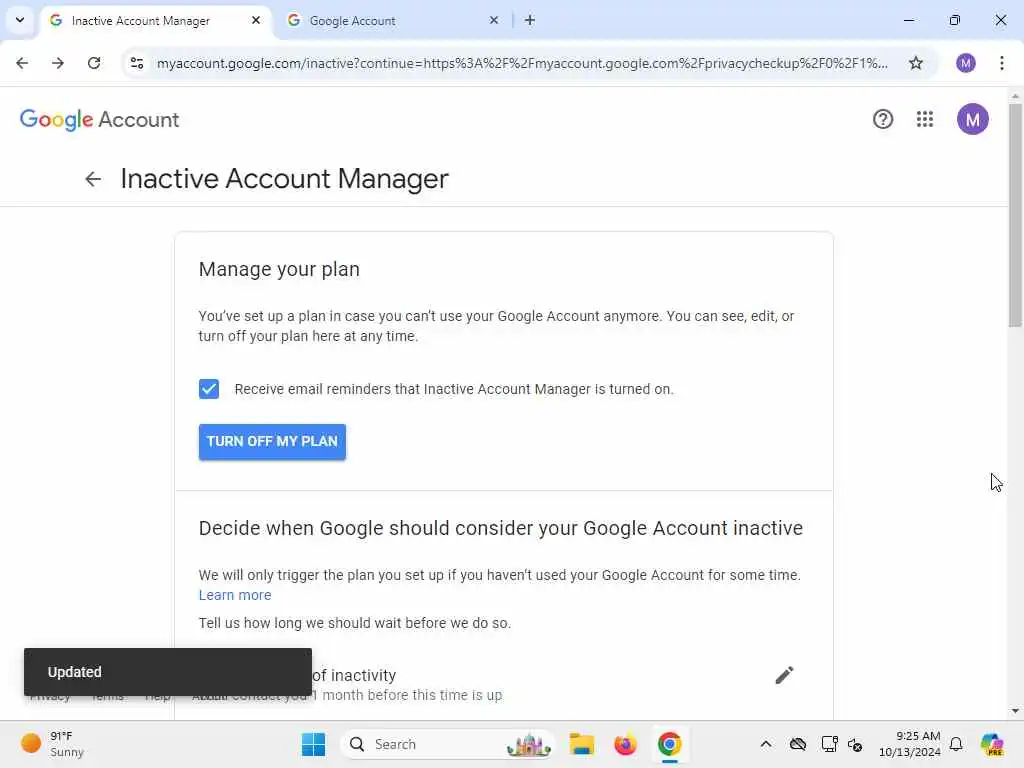This screenshot has width=1024, height=768.
Task: Click the Manage your plan heading
Action: click(x=279, y=269)
